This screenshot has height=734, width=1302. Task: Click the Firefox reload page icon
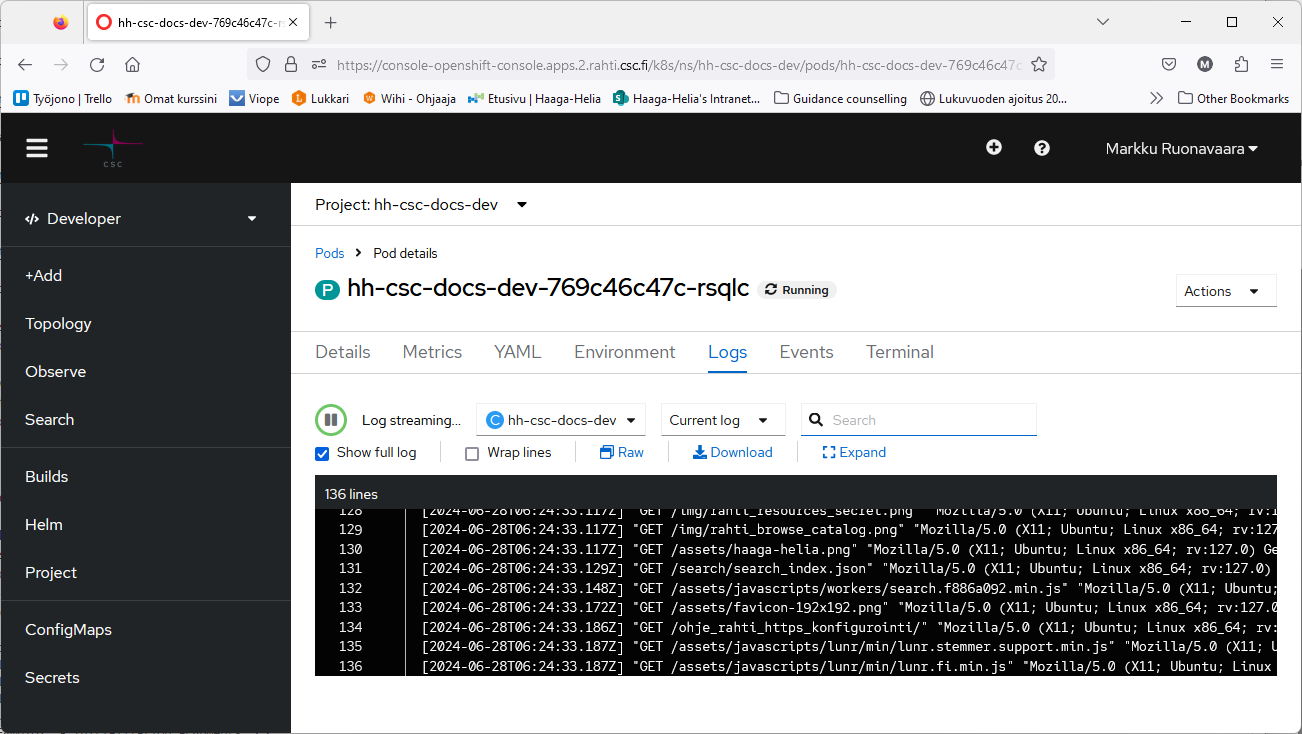(x=97, y=64)
